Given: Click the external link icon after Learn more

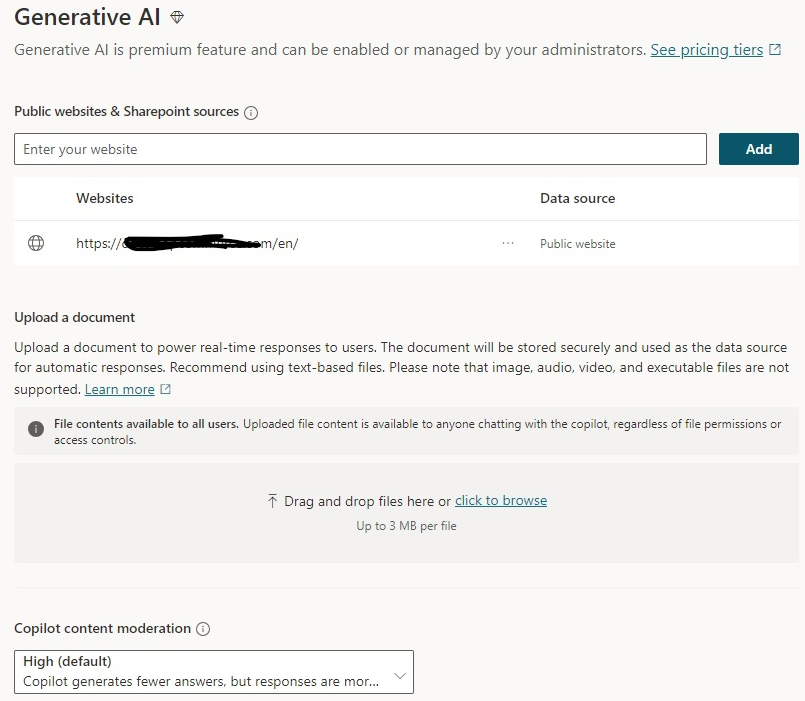Looking at the screenshot, I should pos(166,389).
